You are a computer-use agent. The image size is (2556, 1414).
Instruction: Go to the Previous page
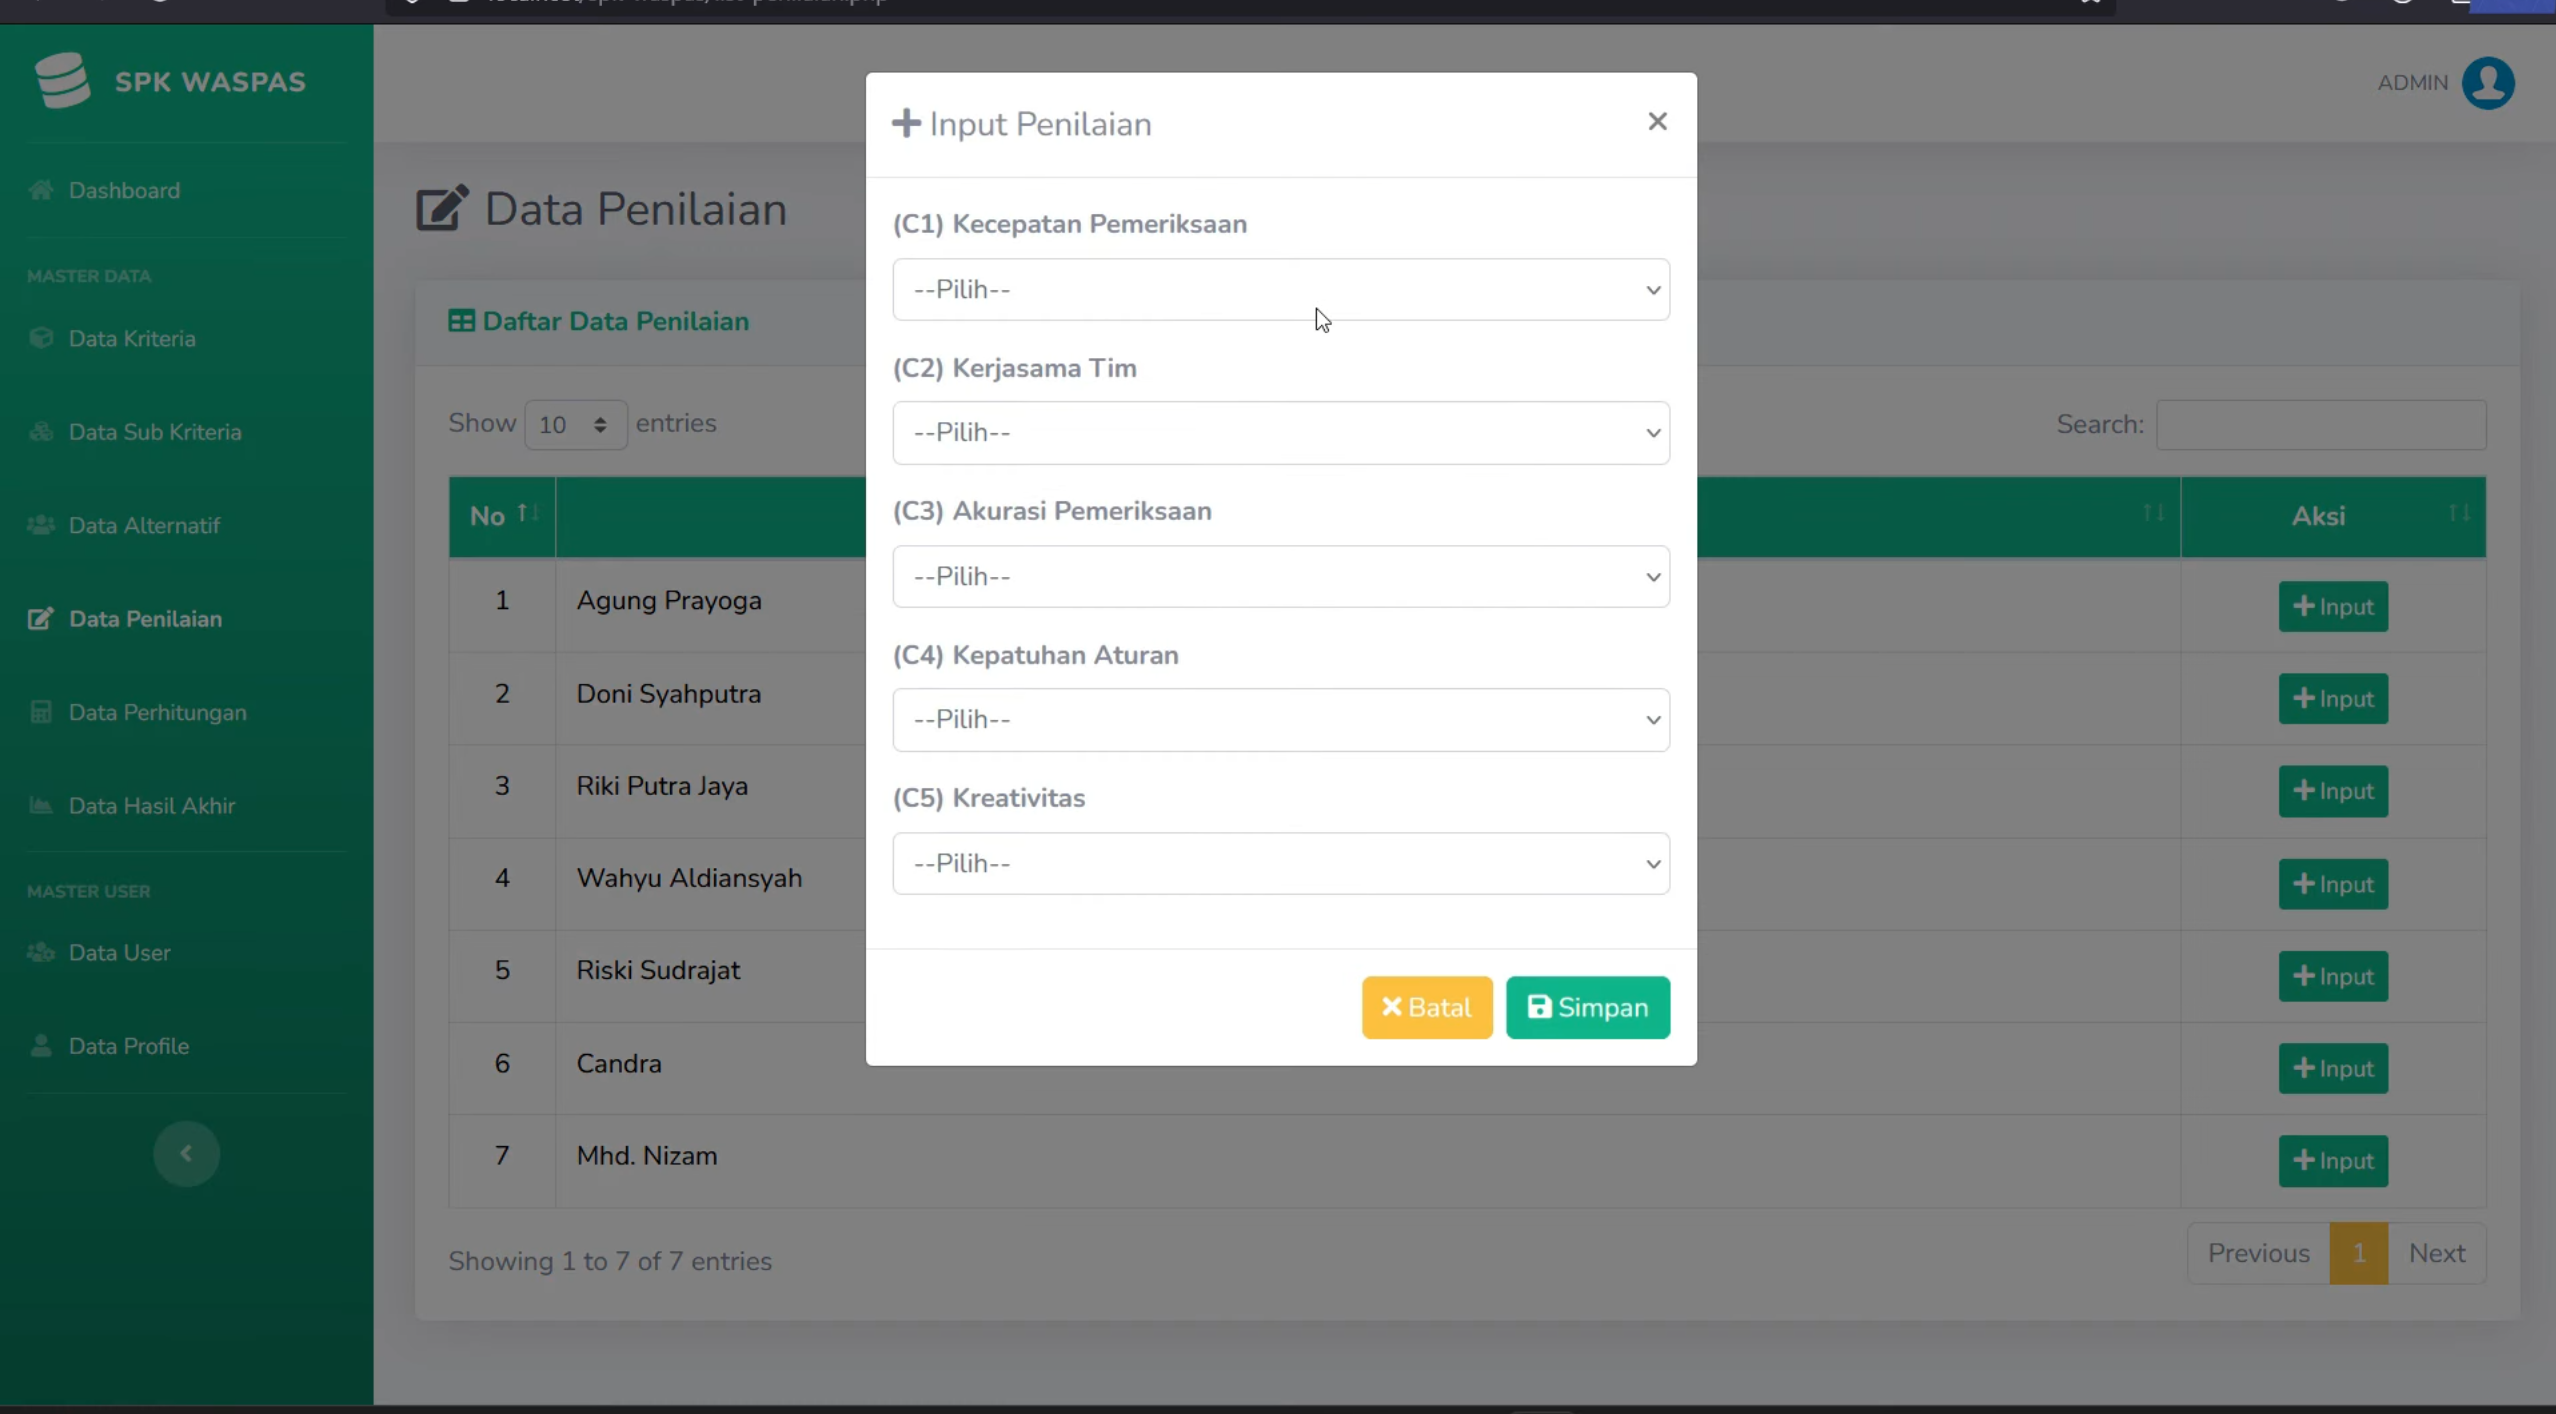click(2258, 1253)
